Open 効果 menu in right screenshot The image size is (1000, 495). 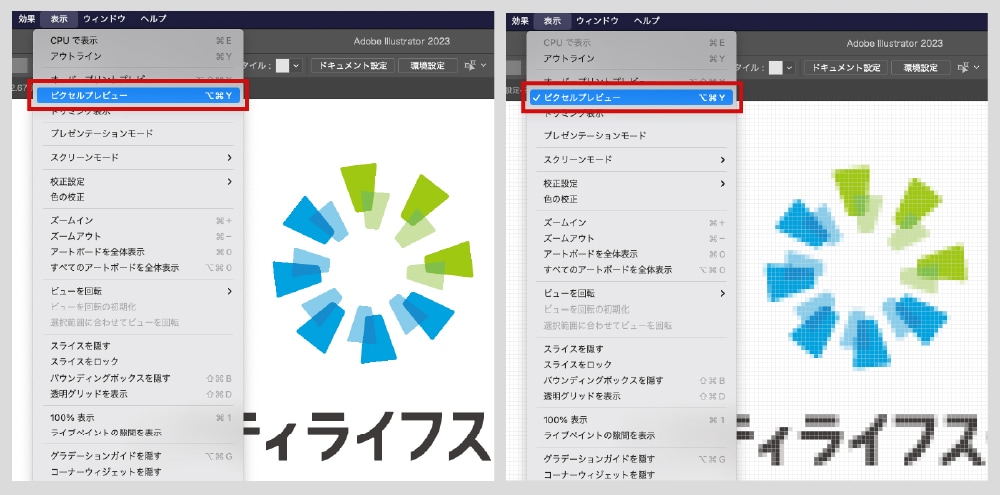point(520,21)
